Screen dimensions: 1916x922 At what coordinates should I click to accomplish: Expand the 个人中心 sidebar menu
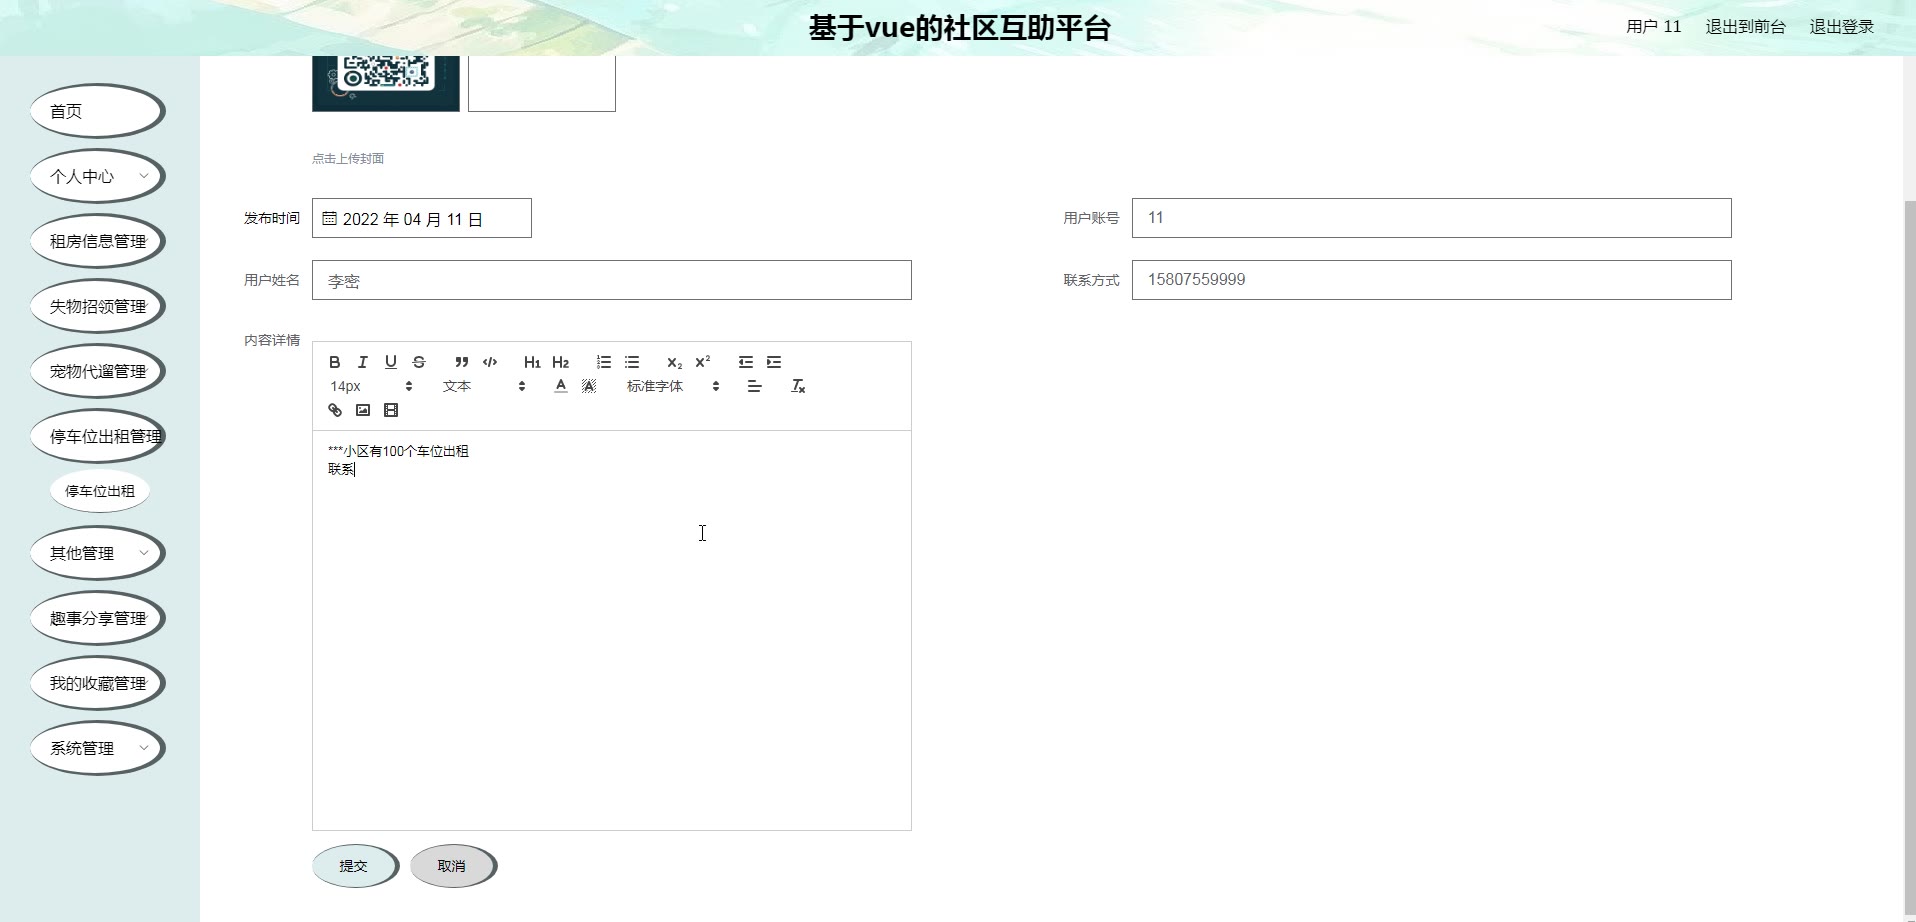click(97, 176)
